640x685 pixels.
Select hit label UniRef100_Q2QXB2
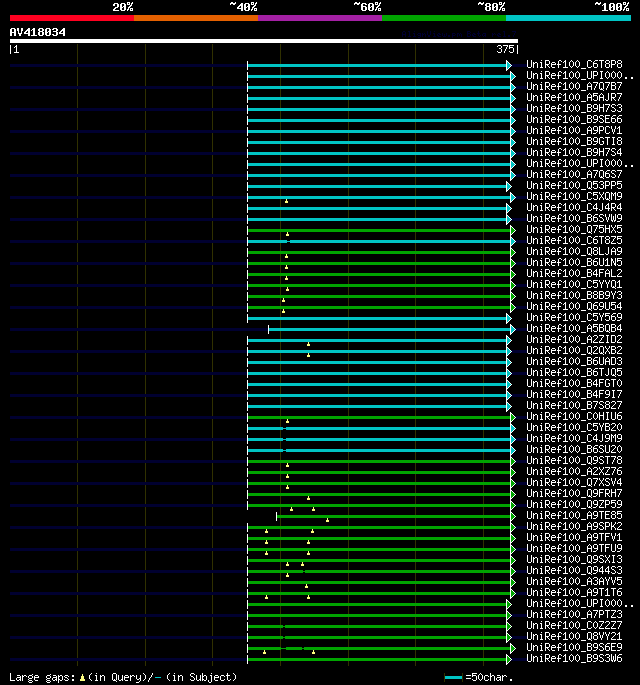(574, 350)
